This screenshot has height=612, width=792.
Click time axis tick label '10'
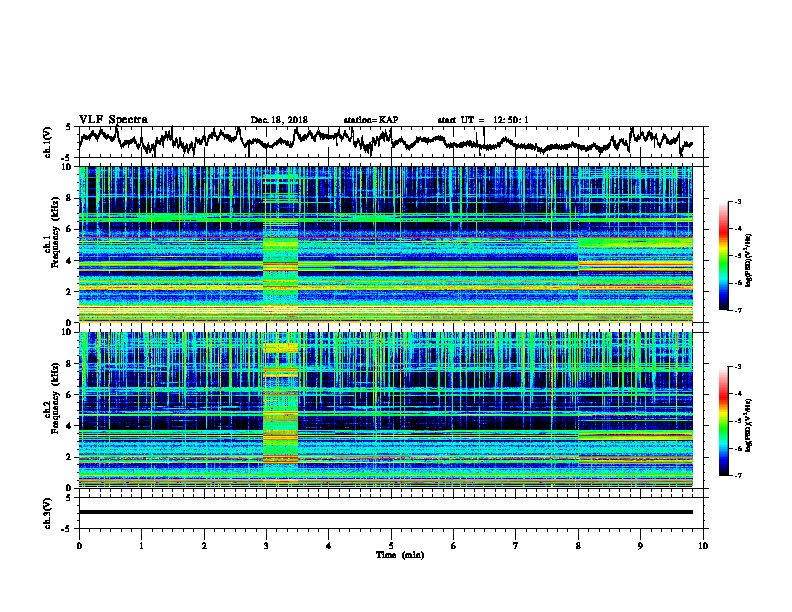(x=703, y=546)
